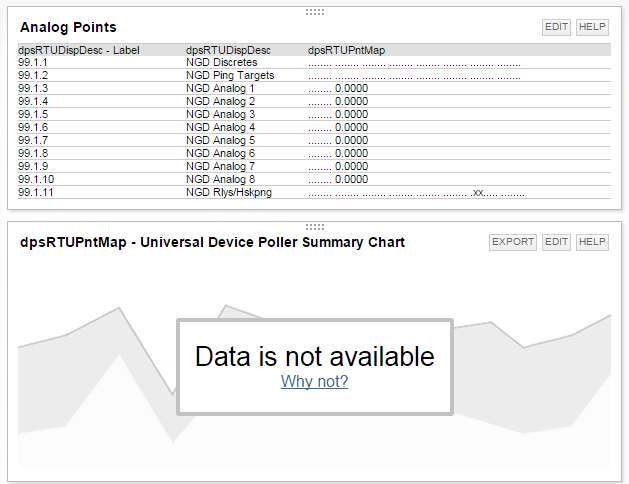Screen dimensions: 629x484
Task: Click the Analog Points panel drag handle
Action: point(314,12)
